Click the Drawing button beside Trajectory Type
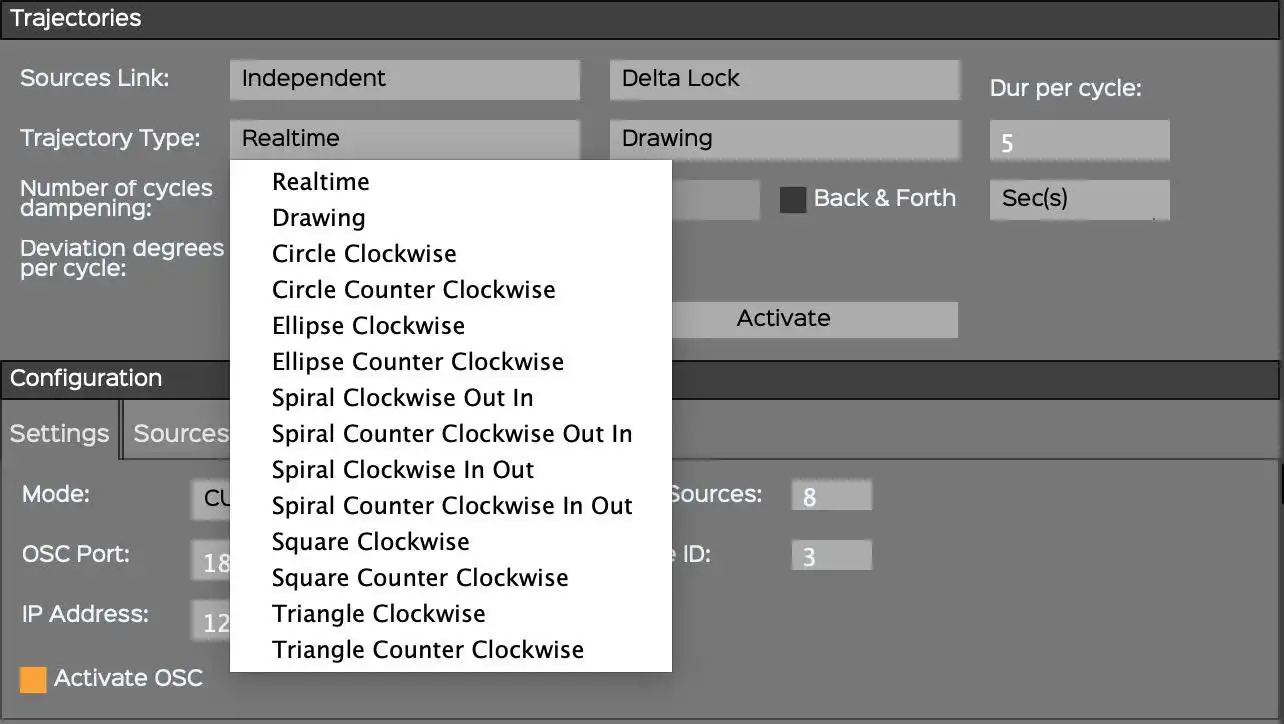The image size is (1284, 724). [x=784, y=139]
